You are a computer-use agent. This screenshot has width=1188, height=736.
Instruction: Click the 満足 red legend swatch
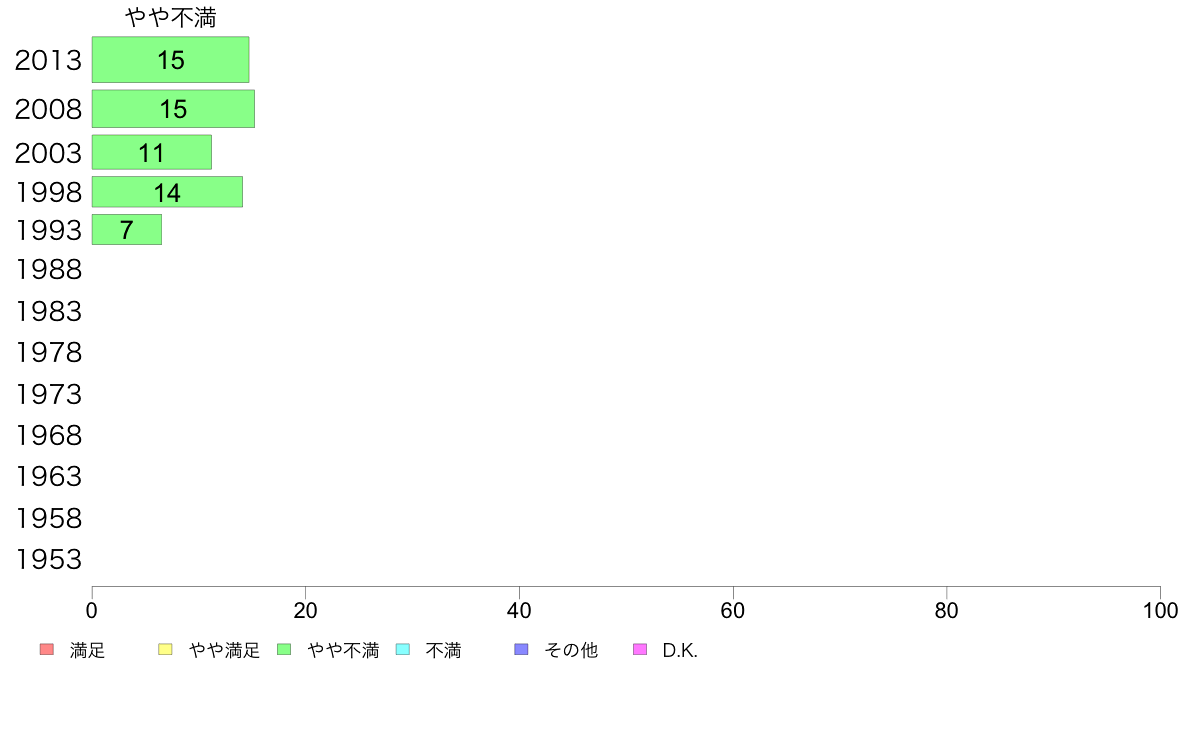pyautogui.click(x=47, y=650)
